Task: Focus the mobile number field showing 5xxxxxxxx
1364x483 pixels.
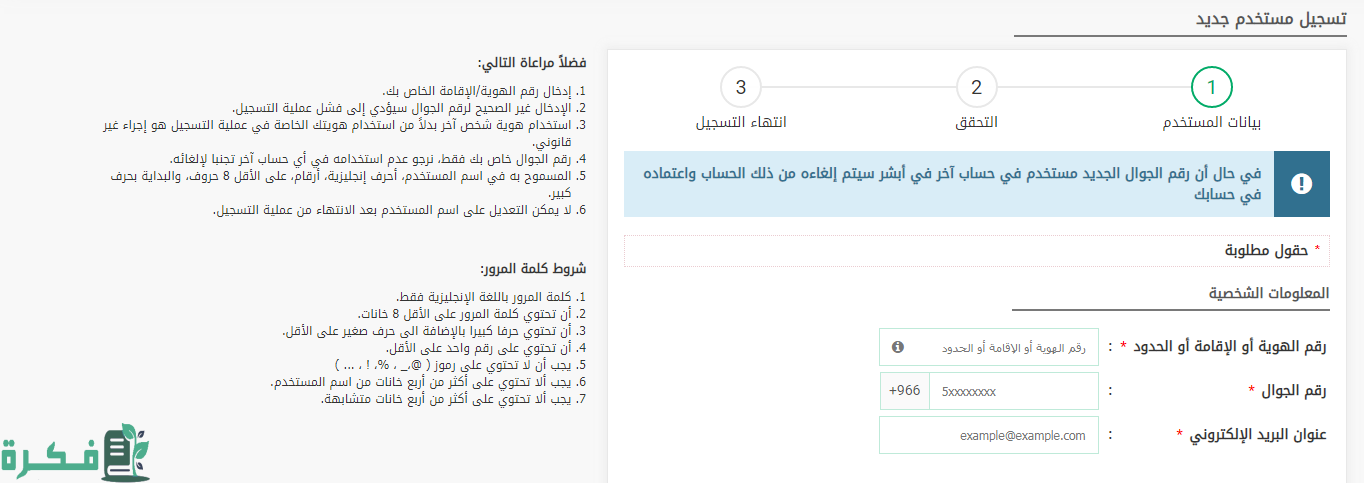Action: click(x=1012, y=391)
